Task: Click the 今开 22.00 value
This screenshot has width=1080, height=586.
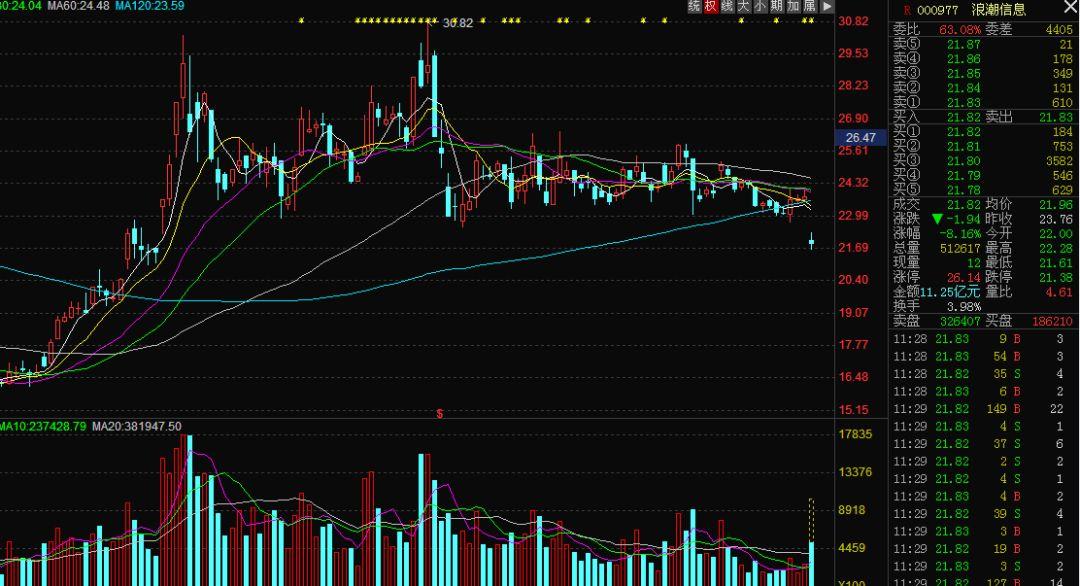Action: 1056,233
